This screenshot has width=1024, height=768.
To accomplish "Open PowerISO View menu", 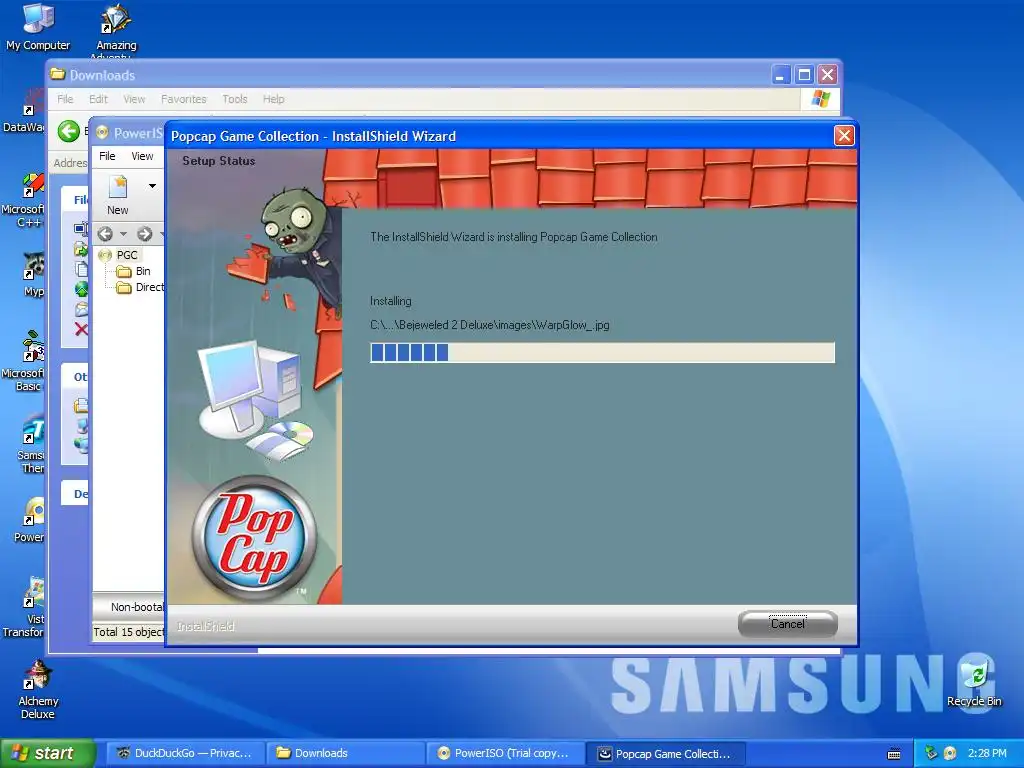I will 142,156.
